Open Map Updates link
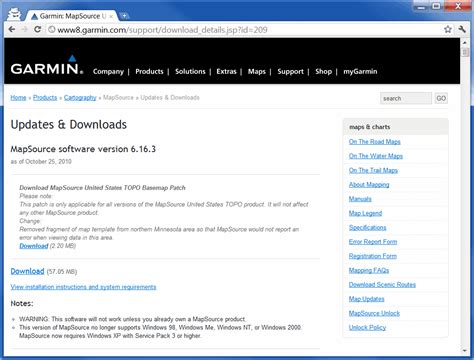Screen dimensions: 474x360 pyautogui.click(x=367, y=299)
